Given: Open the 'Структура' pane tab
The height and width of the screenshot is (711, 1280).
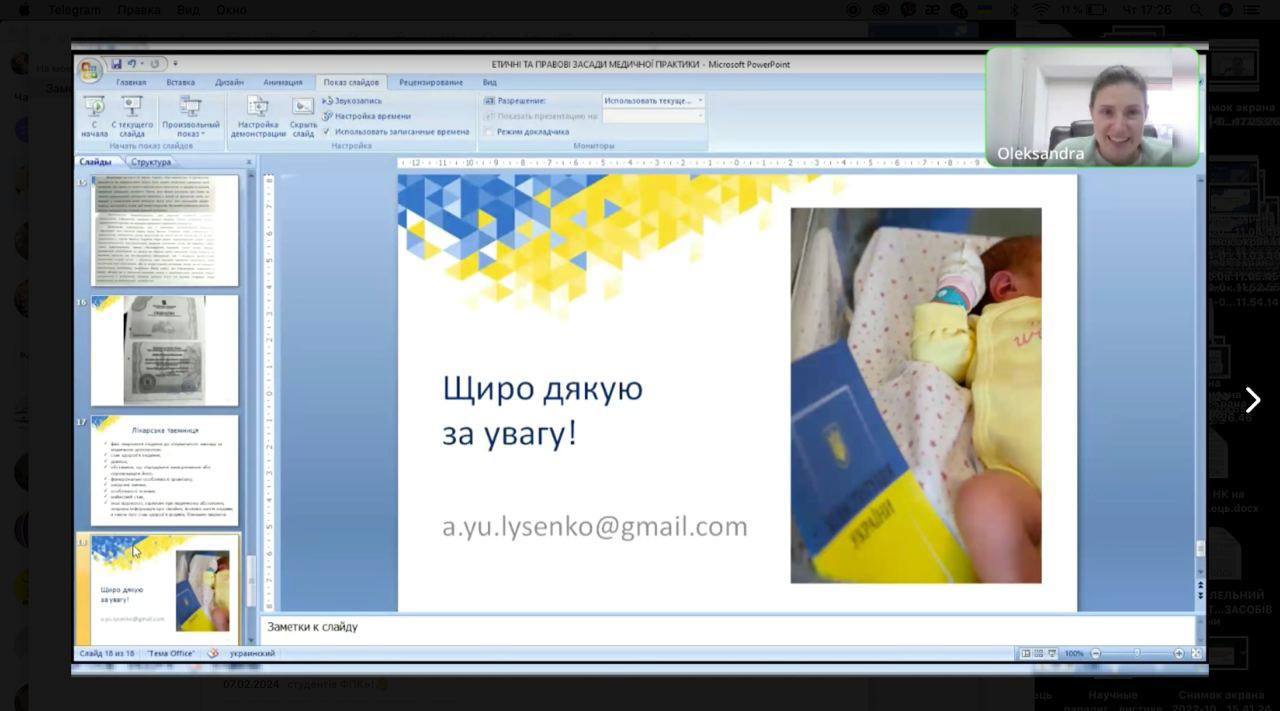Looking at the screenshot, I should (151, 162).
